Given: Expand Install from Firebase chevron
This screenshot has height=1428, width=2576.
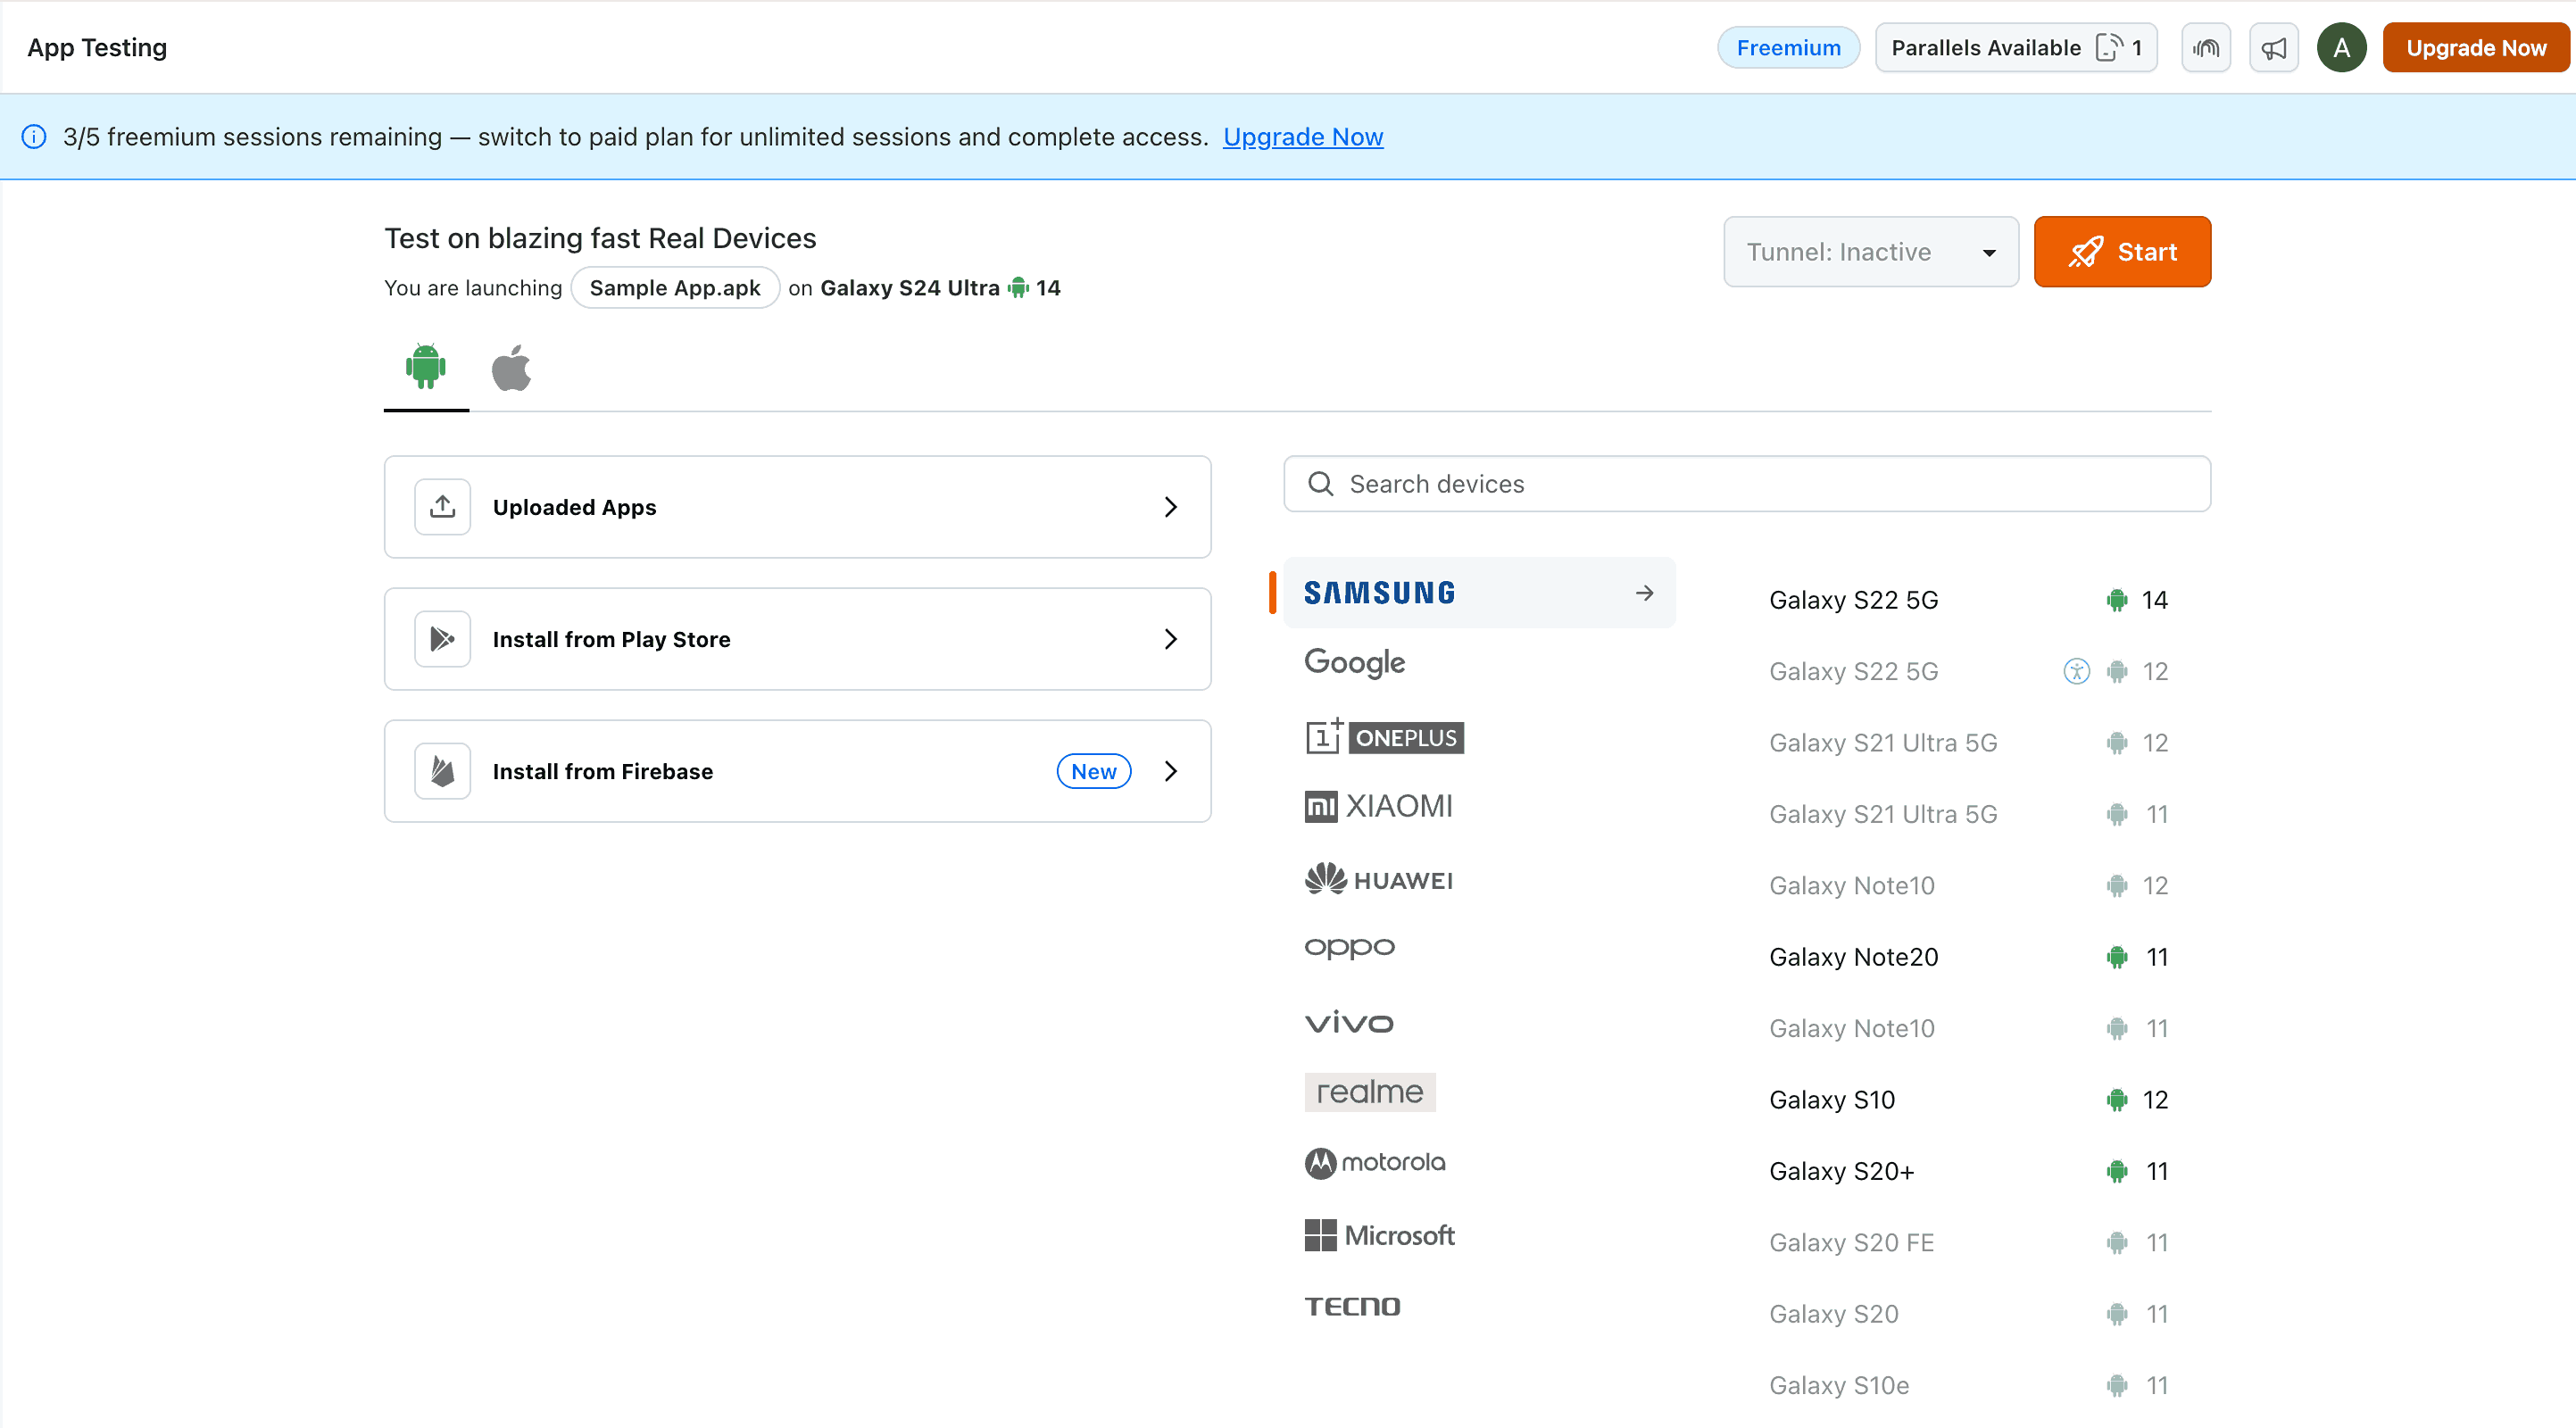Looking at the screenshot, I should (x=1171, y=771).
